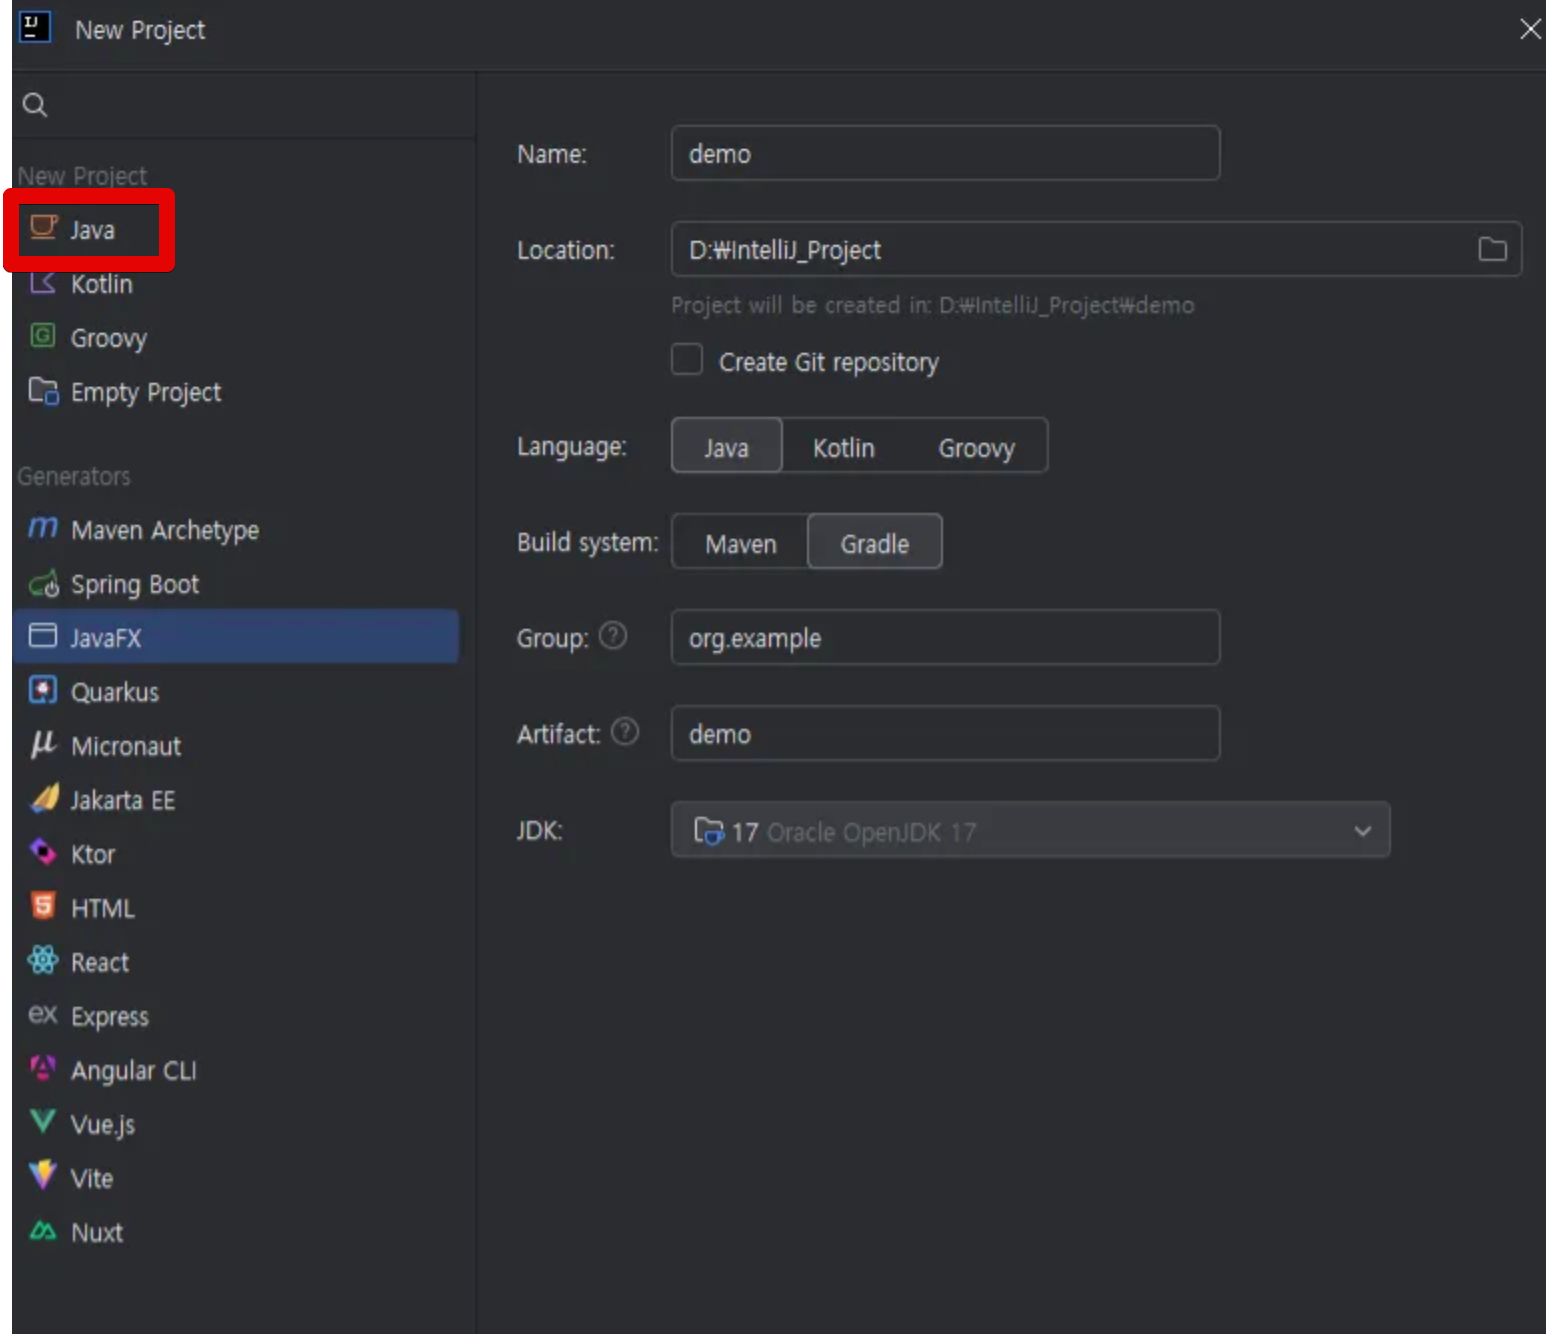This screenshot has width=1546, height=1334.
Task: Click the Quarkus generator icon
Action: pos(43,691)
